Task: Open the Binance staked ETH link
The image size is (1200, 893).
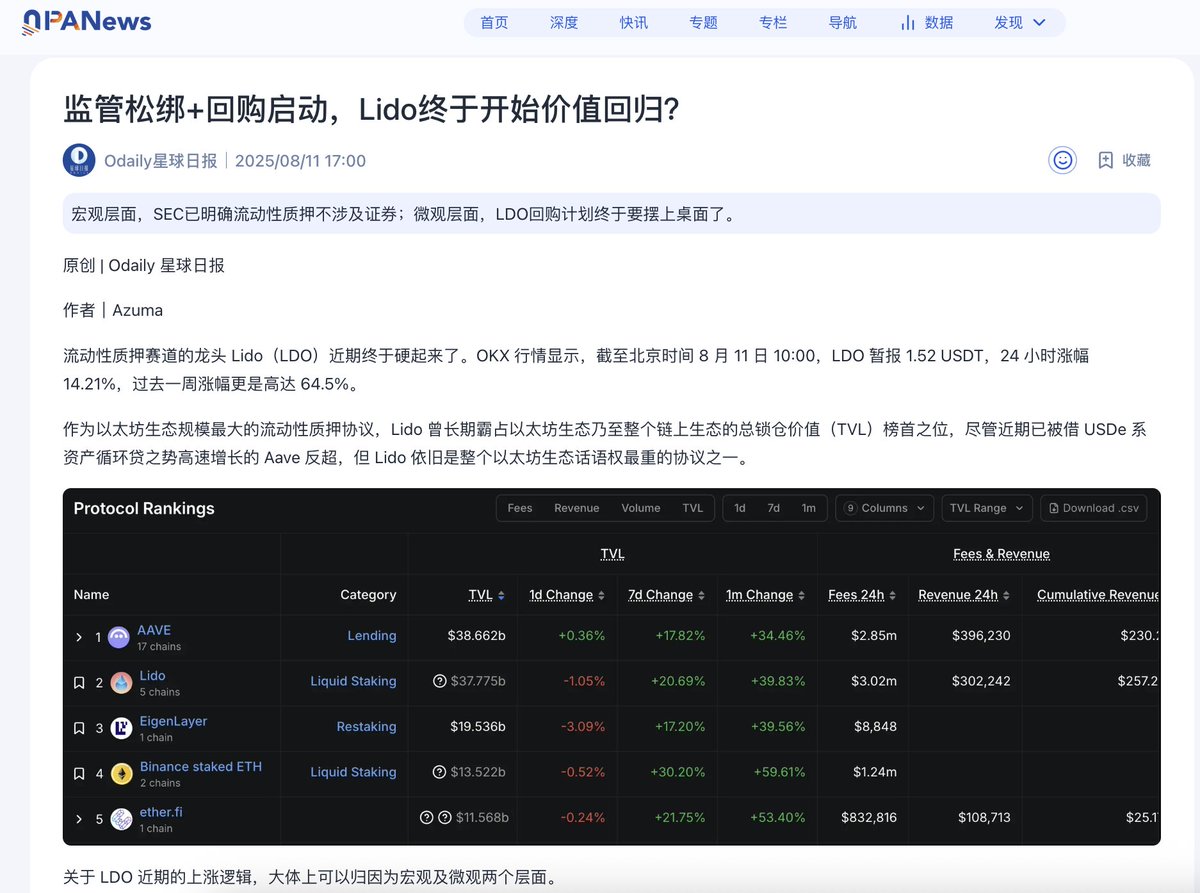Action: 201,766
